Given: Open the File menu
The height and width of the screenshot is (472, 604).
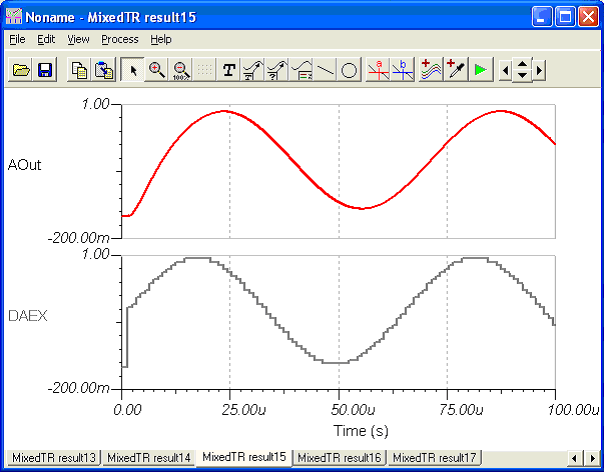Looking at the screenshot, I should click(x=17, y=39).
